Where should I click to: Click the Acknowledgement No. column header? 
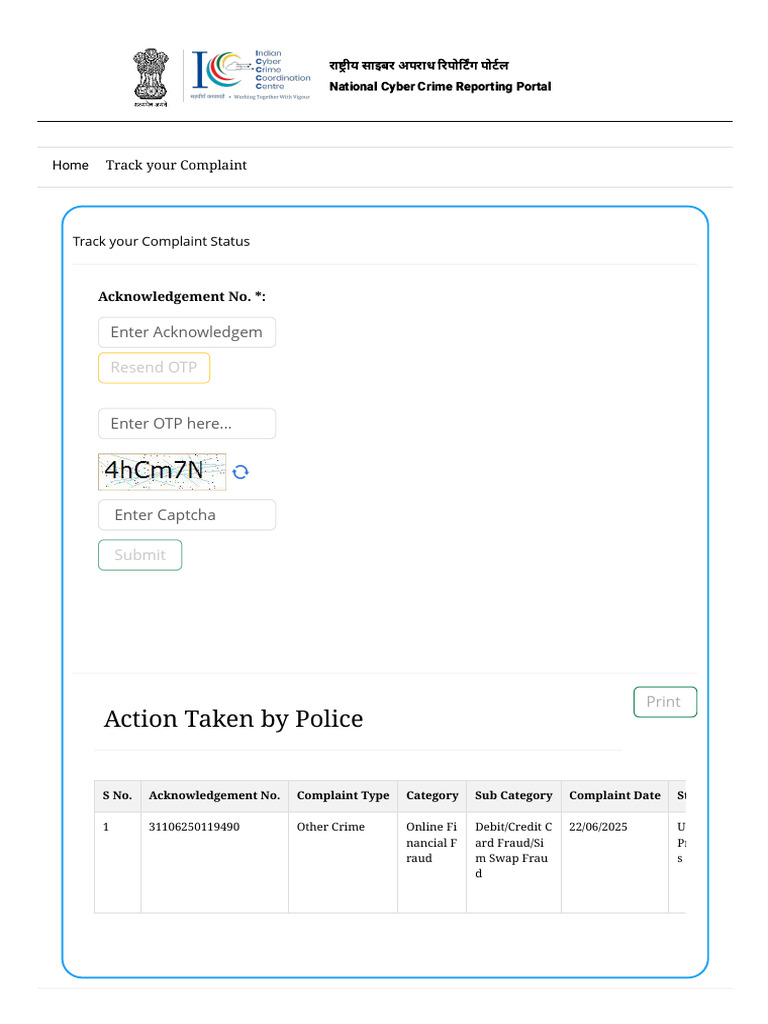214,795
